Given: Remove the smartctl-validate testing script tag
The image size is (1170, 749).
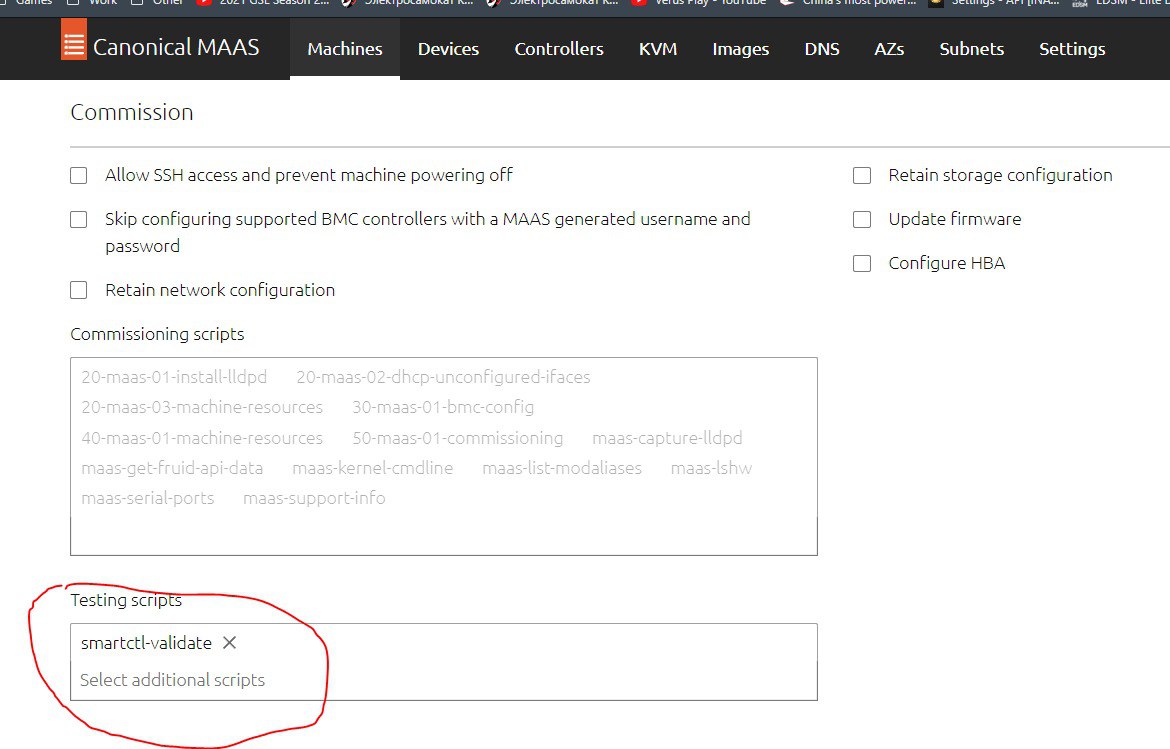Looking at the screenshot, I should [229, 643].
